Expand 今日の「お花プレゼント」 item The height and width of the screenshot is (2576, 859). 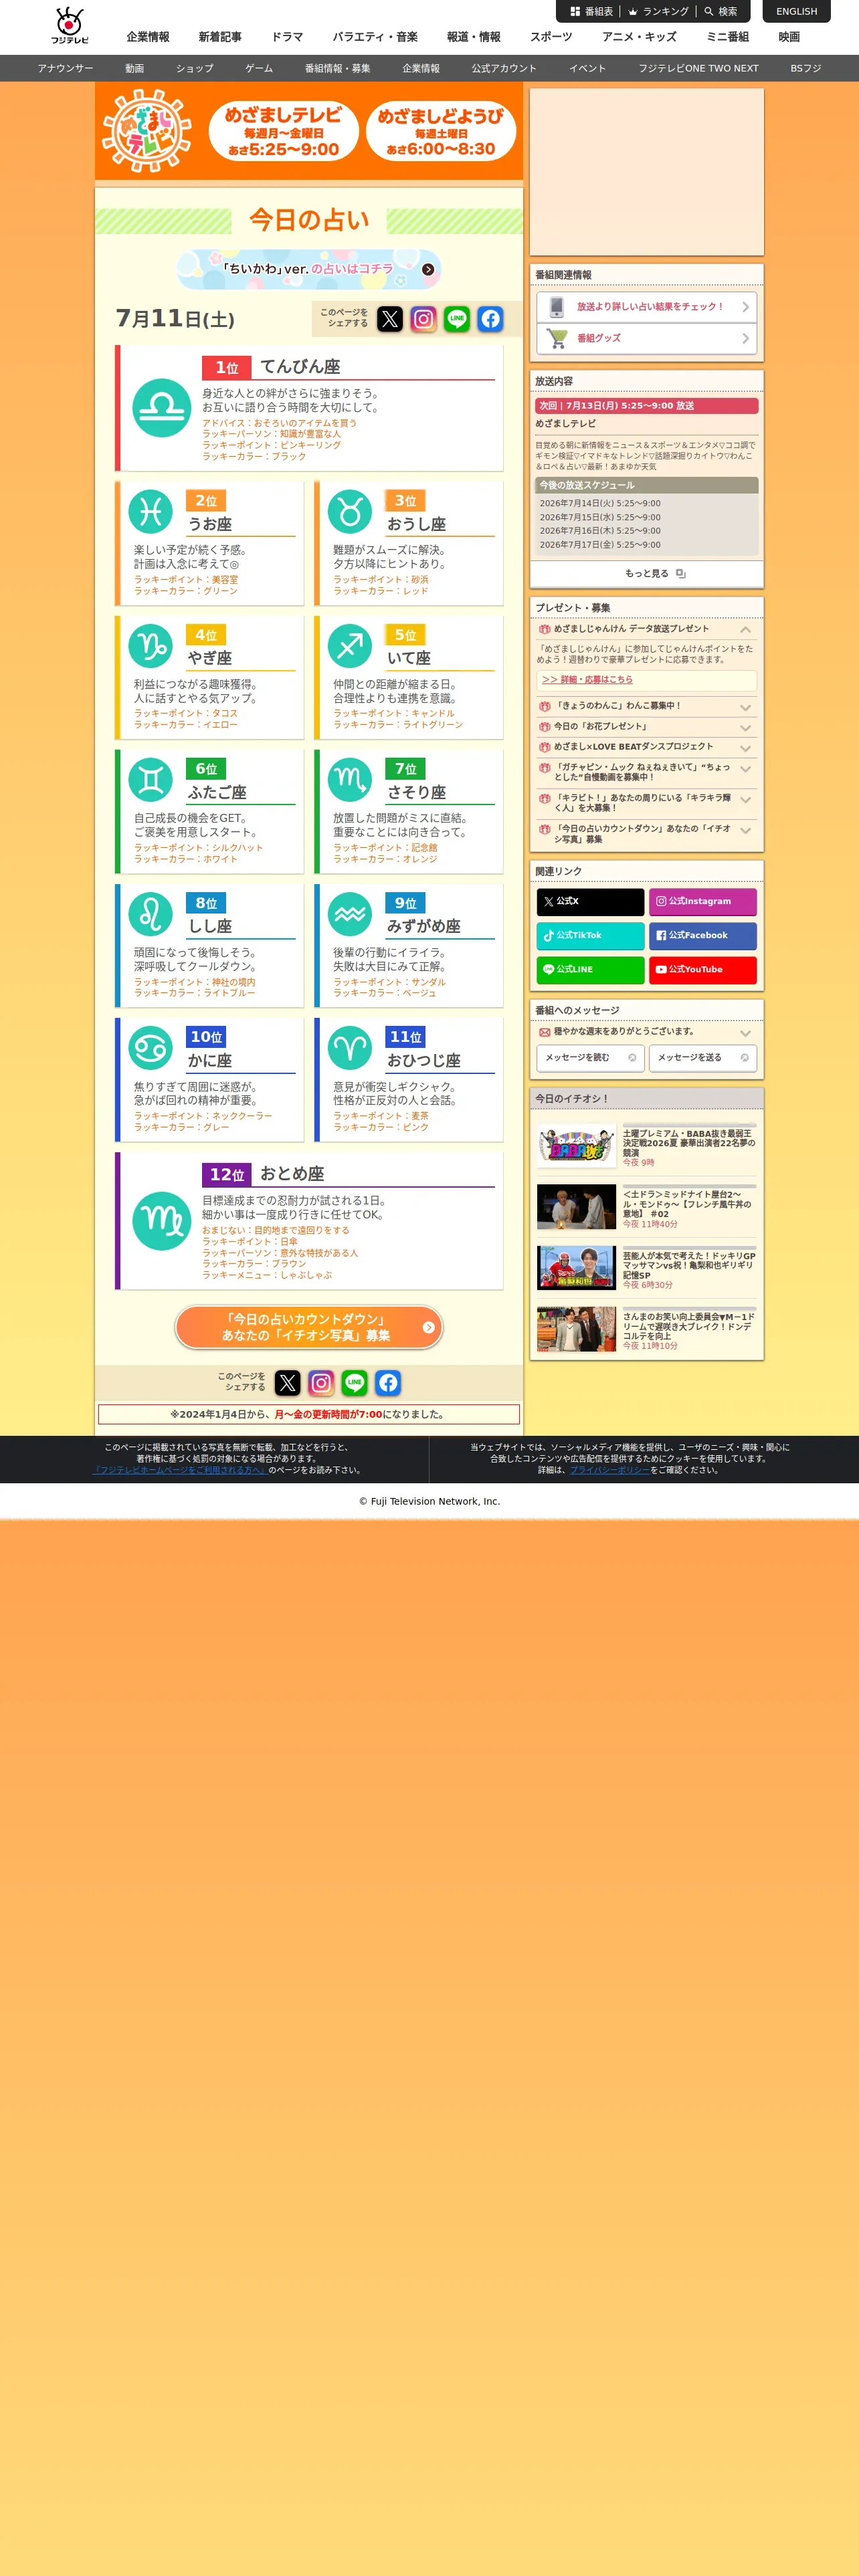[x=646, y=727]
